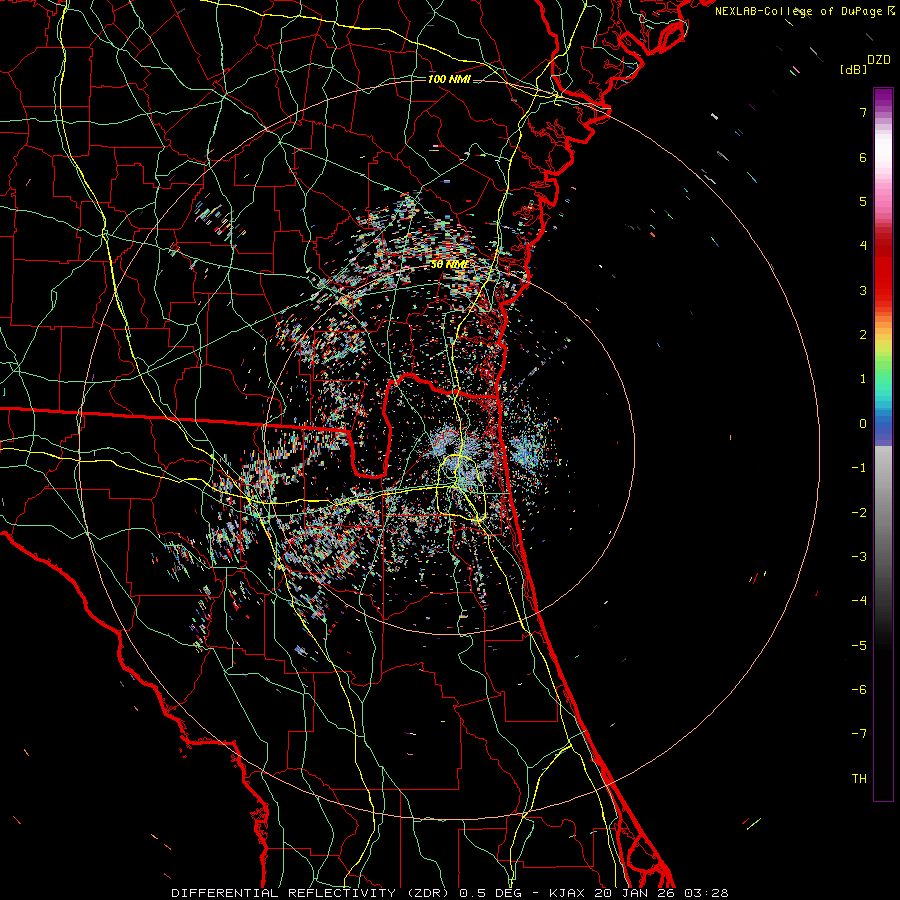The width and height of the screenshot is (900, 900).
Task: Click the -5 value on the color scale
Action: [x=859, y=646]
